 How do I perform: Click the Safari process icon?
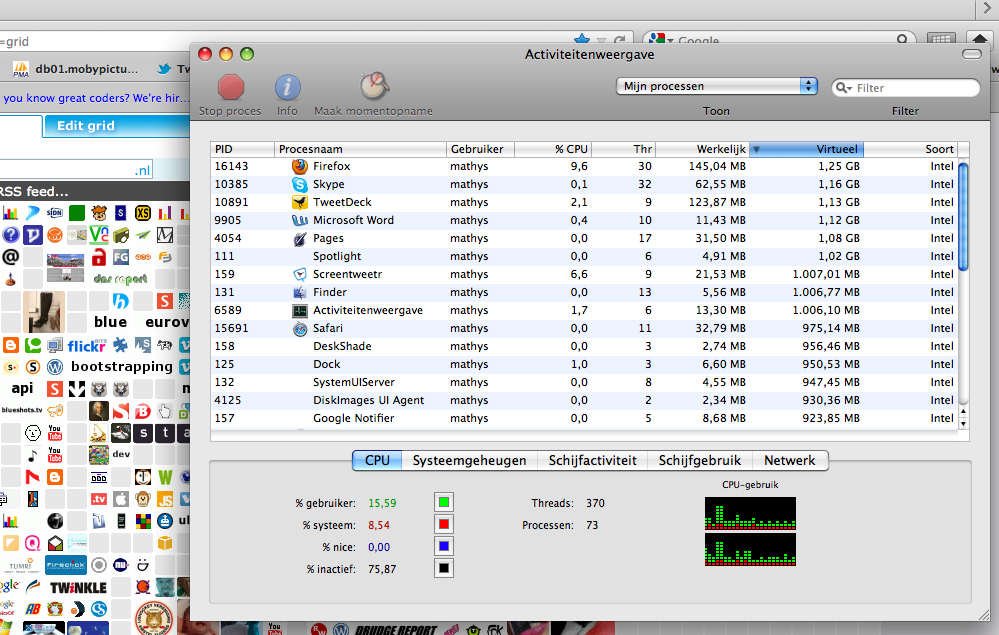click(x=300, y=328)
